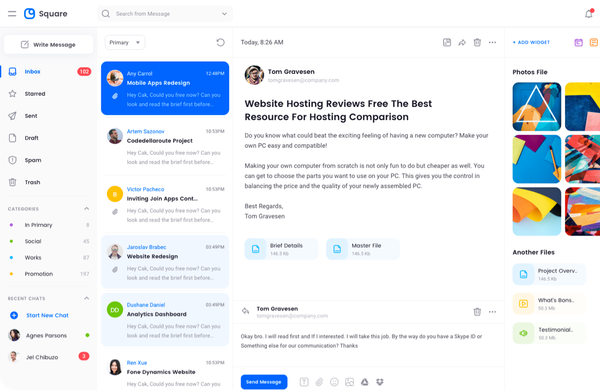The height and width of the screenshot is (390, 600).
Task: Open Website Redesign message from Jaroslav Brabec
Action: (x=165, y=262)
